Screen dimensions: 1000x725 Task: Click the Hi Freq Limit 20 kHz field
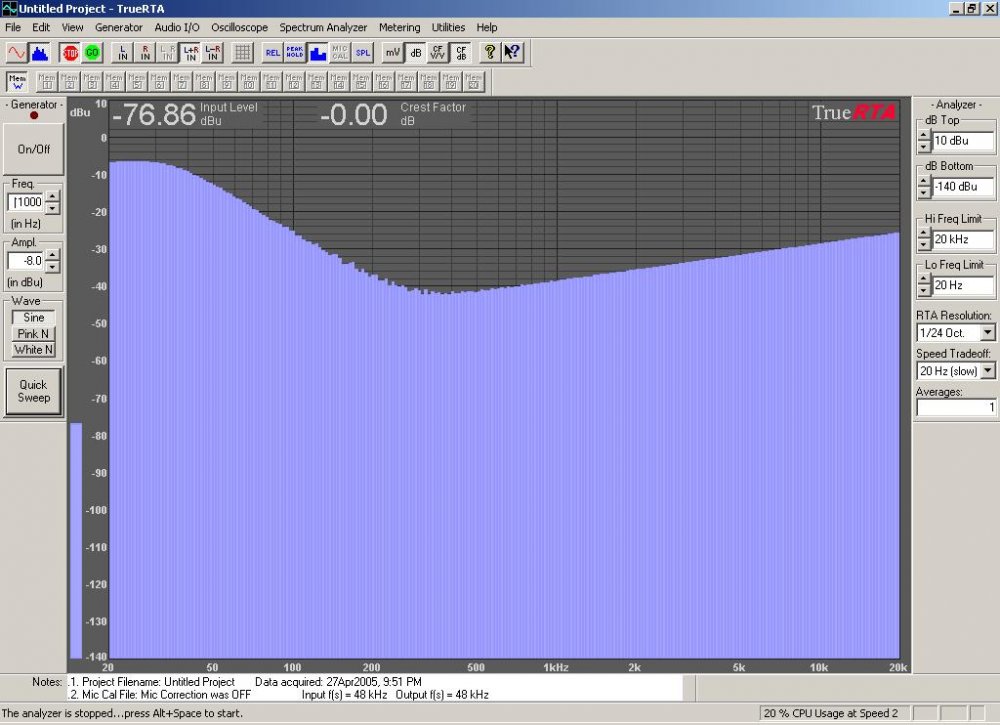963,239
